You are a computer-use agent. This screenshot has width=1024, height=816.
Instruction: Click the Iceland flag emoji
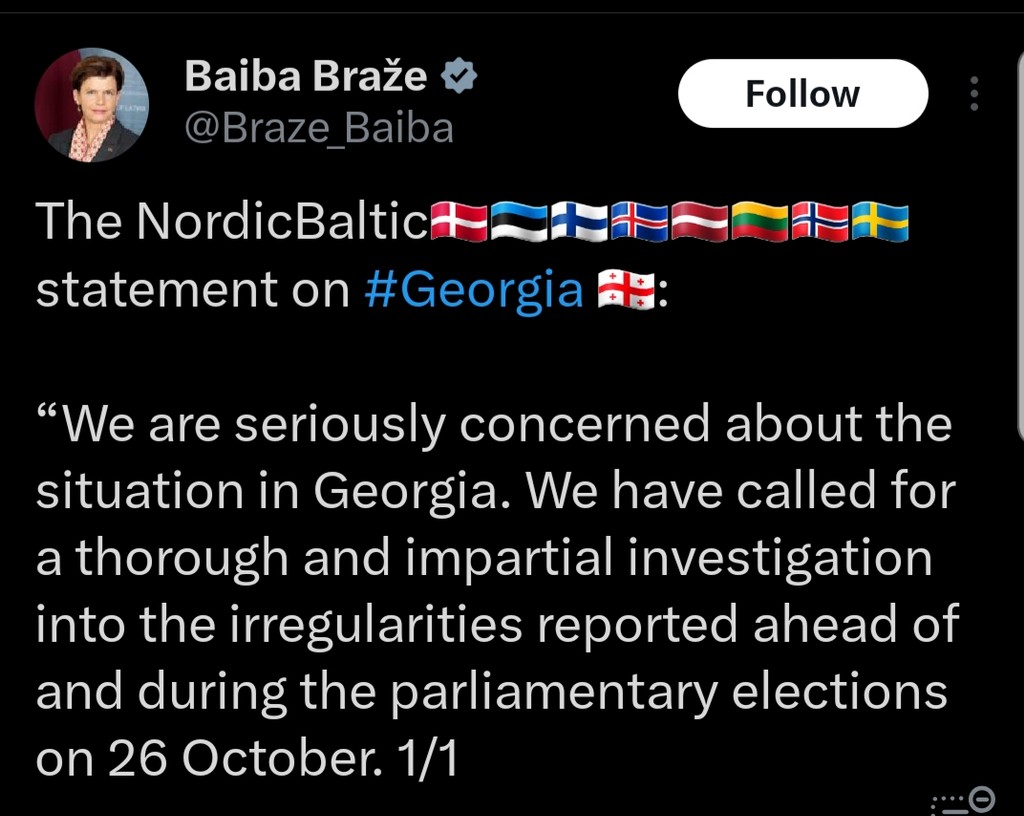(639, 222)
